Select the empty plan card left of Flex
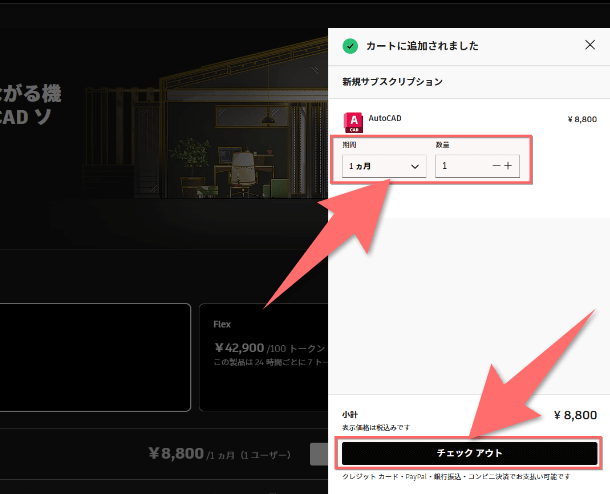610x494 pixels. coord(95,357)
